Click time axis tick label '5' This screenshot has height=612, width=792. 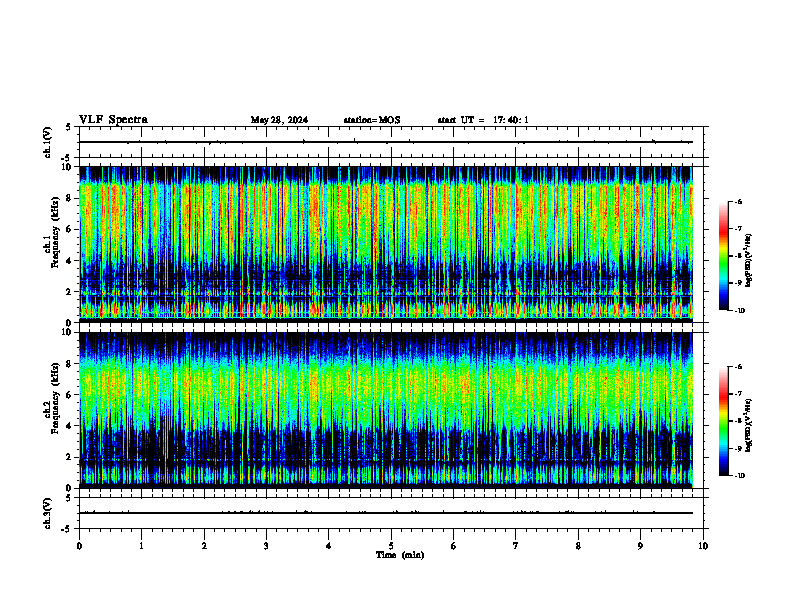[391, 546]
